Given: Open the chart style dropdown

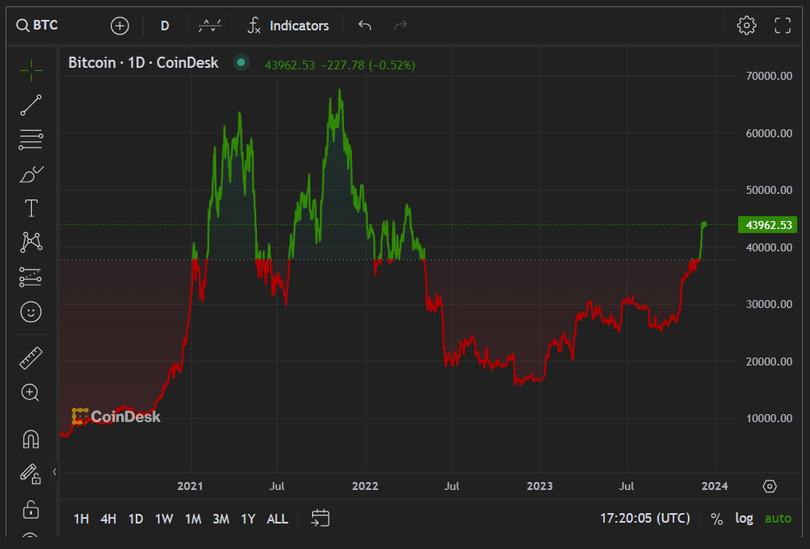Looking at the screenshot, I should pyautogui.click(x=210, y=25).
